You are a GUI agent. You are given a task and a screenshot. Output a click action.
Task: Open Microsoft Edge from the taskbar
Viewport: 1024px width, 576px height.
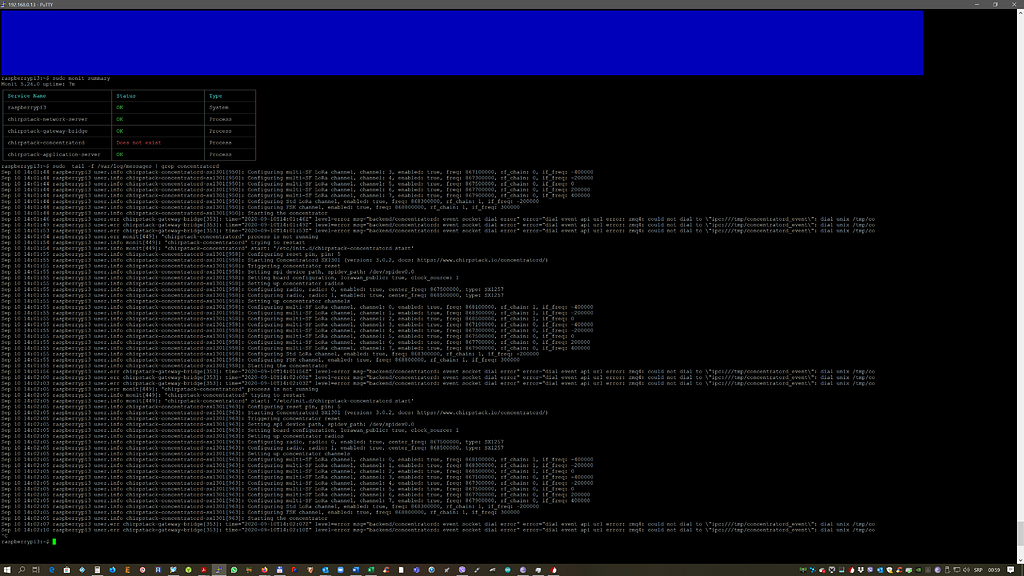click(x=50, y=568)
